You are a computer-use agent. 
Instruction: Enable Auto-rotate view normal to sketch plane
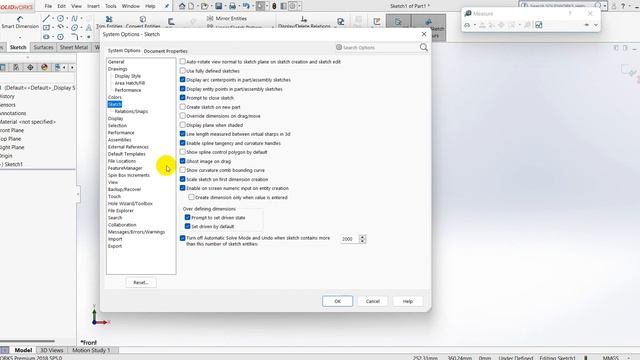(182, 62)
